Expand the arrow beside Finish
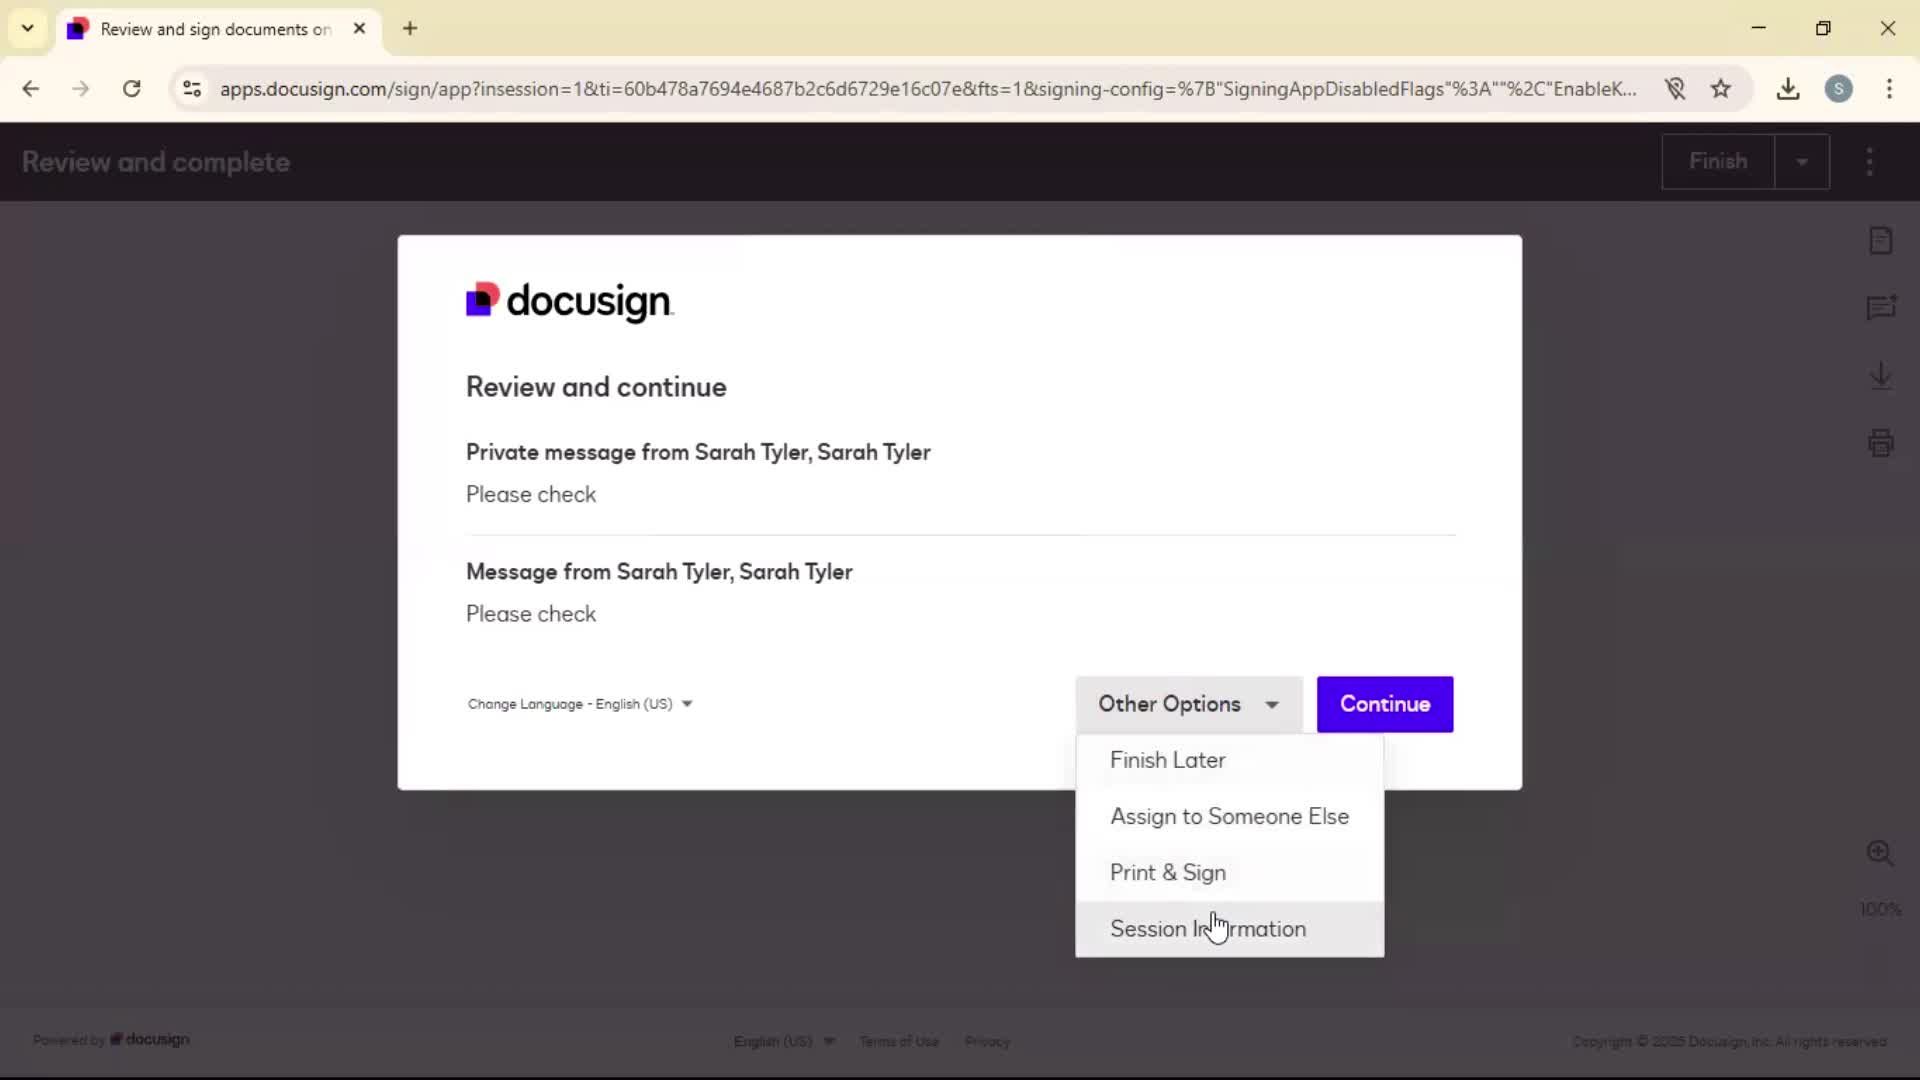The height and width of the screenshot is (1080, 1920). [1802, 161]
